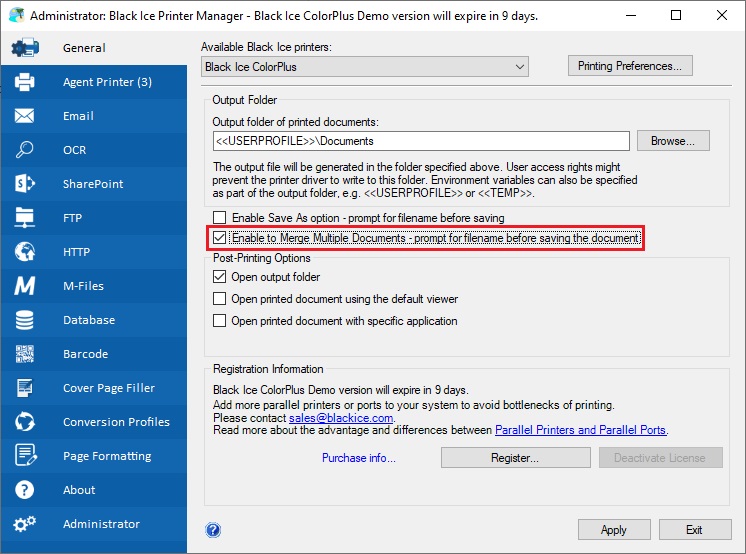Click the Agent Printer icon
The image size is (746, 554).
24,82
